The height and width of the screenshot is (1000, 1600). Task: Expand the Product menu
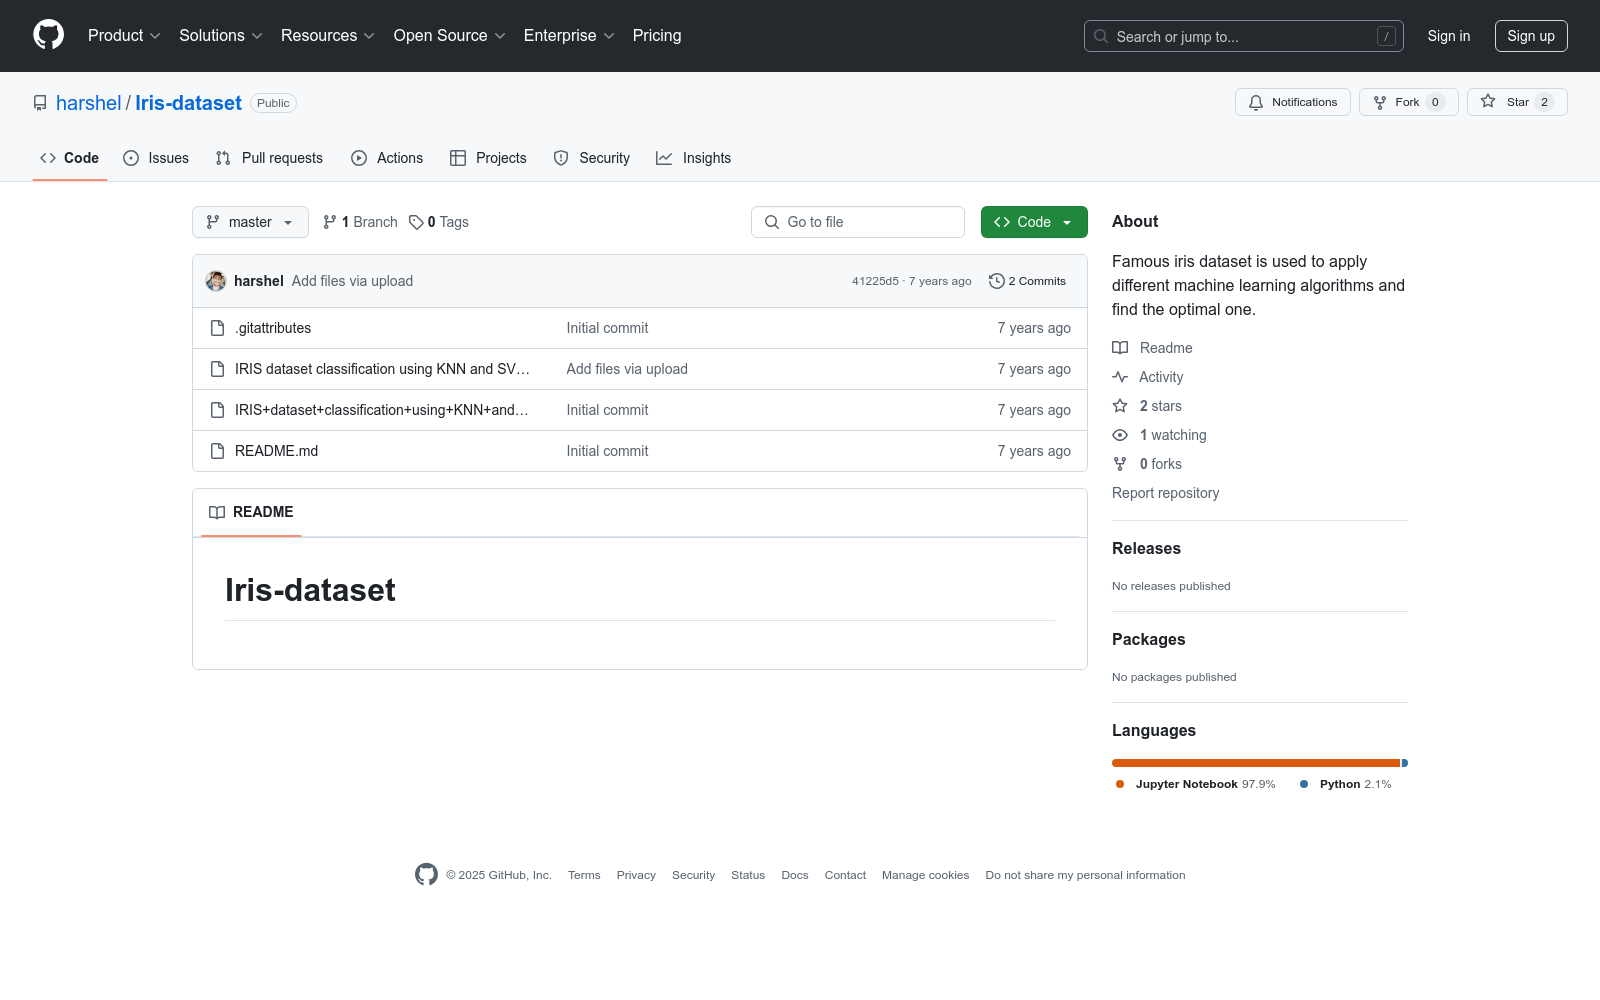124,36
